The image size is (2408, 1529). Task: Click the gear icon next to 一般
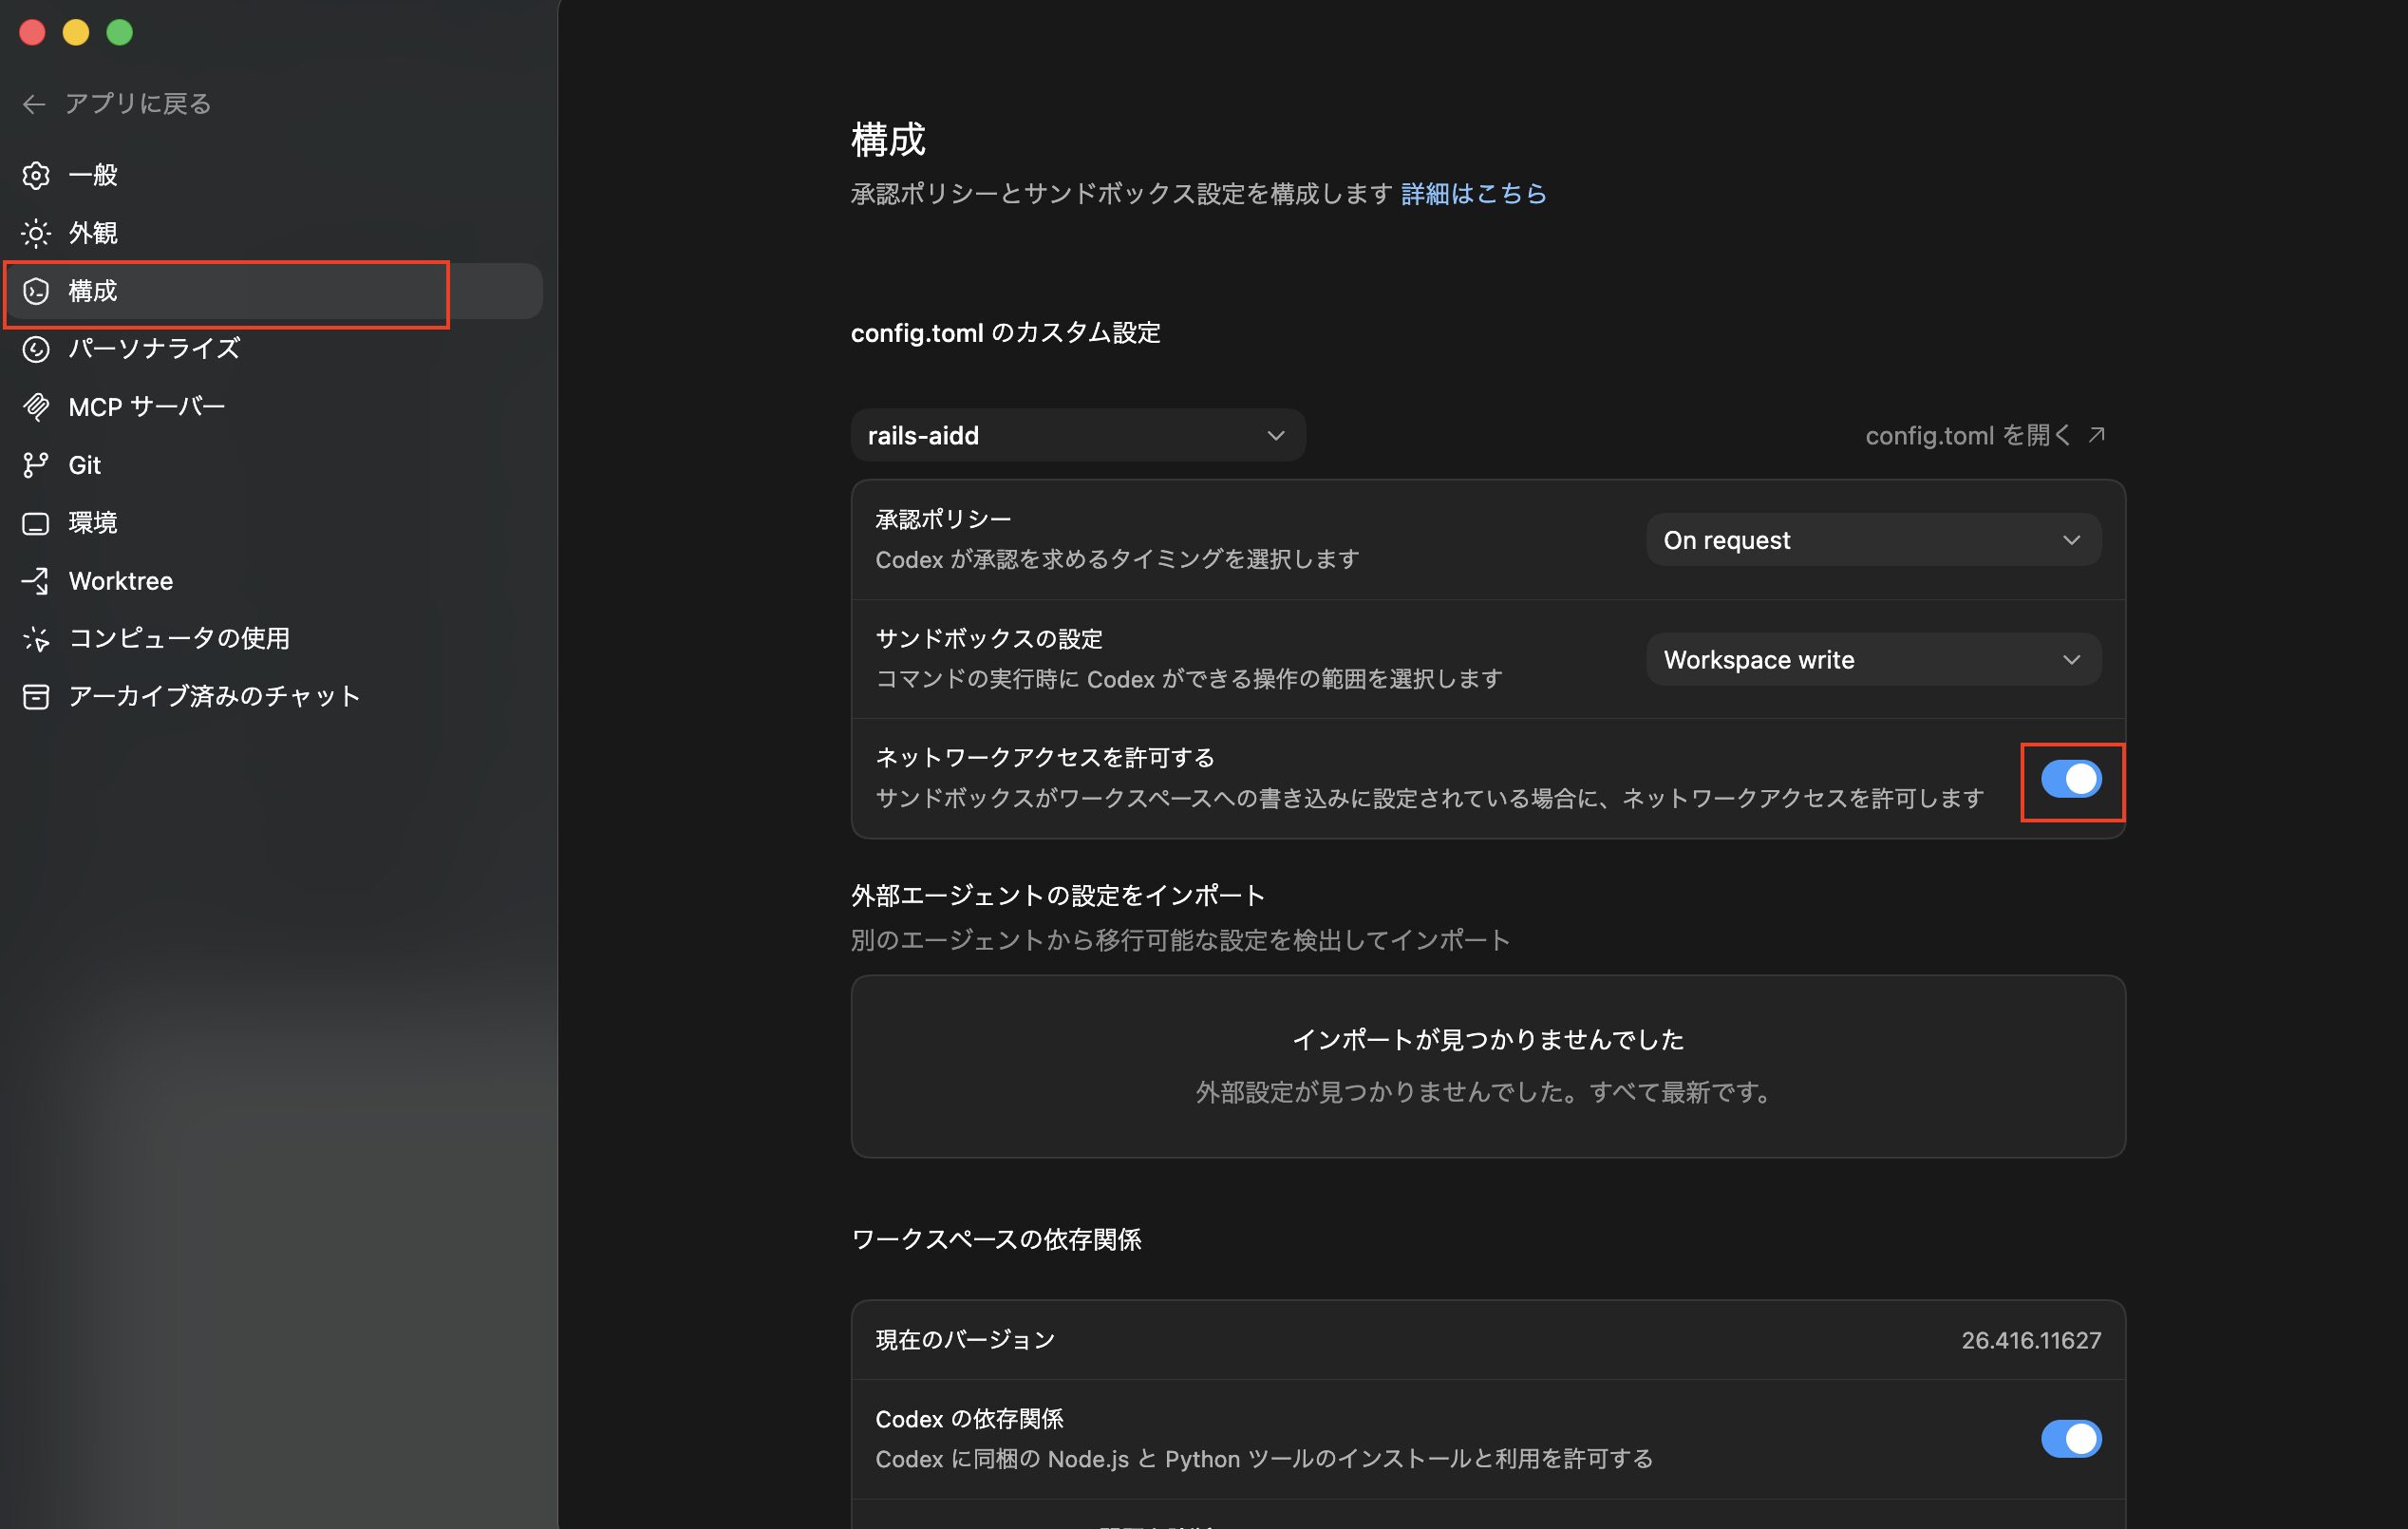pos(36,175)
